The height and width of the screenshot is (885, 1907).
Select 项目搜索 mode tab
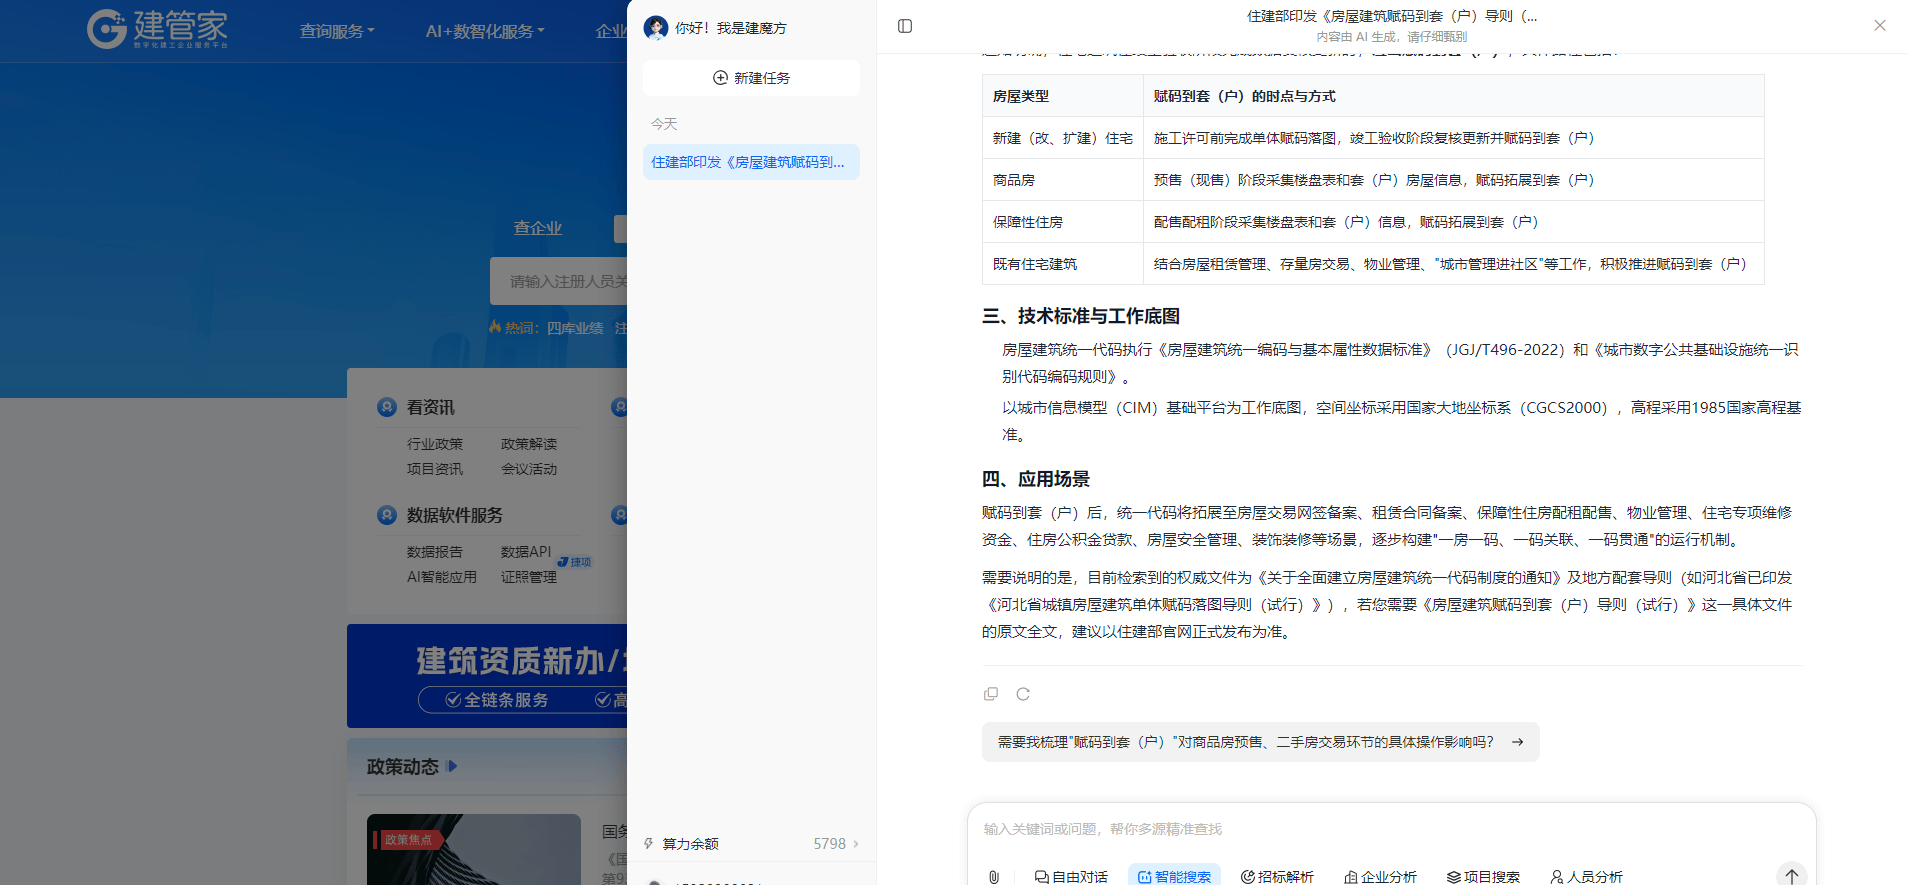tap(1483, 876)
